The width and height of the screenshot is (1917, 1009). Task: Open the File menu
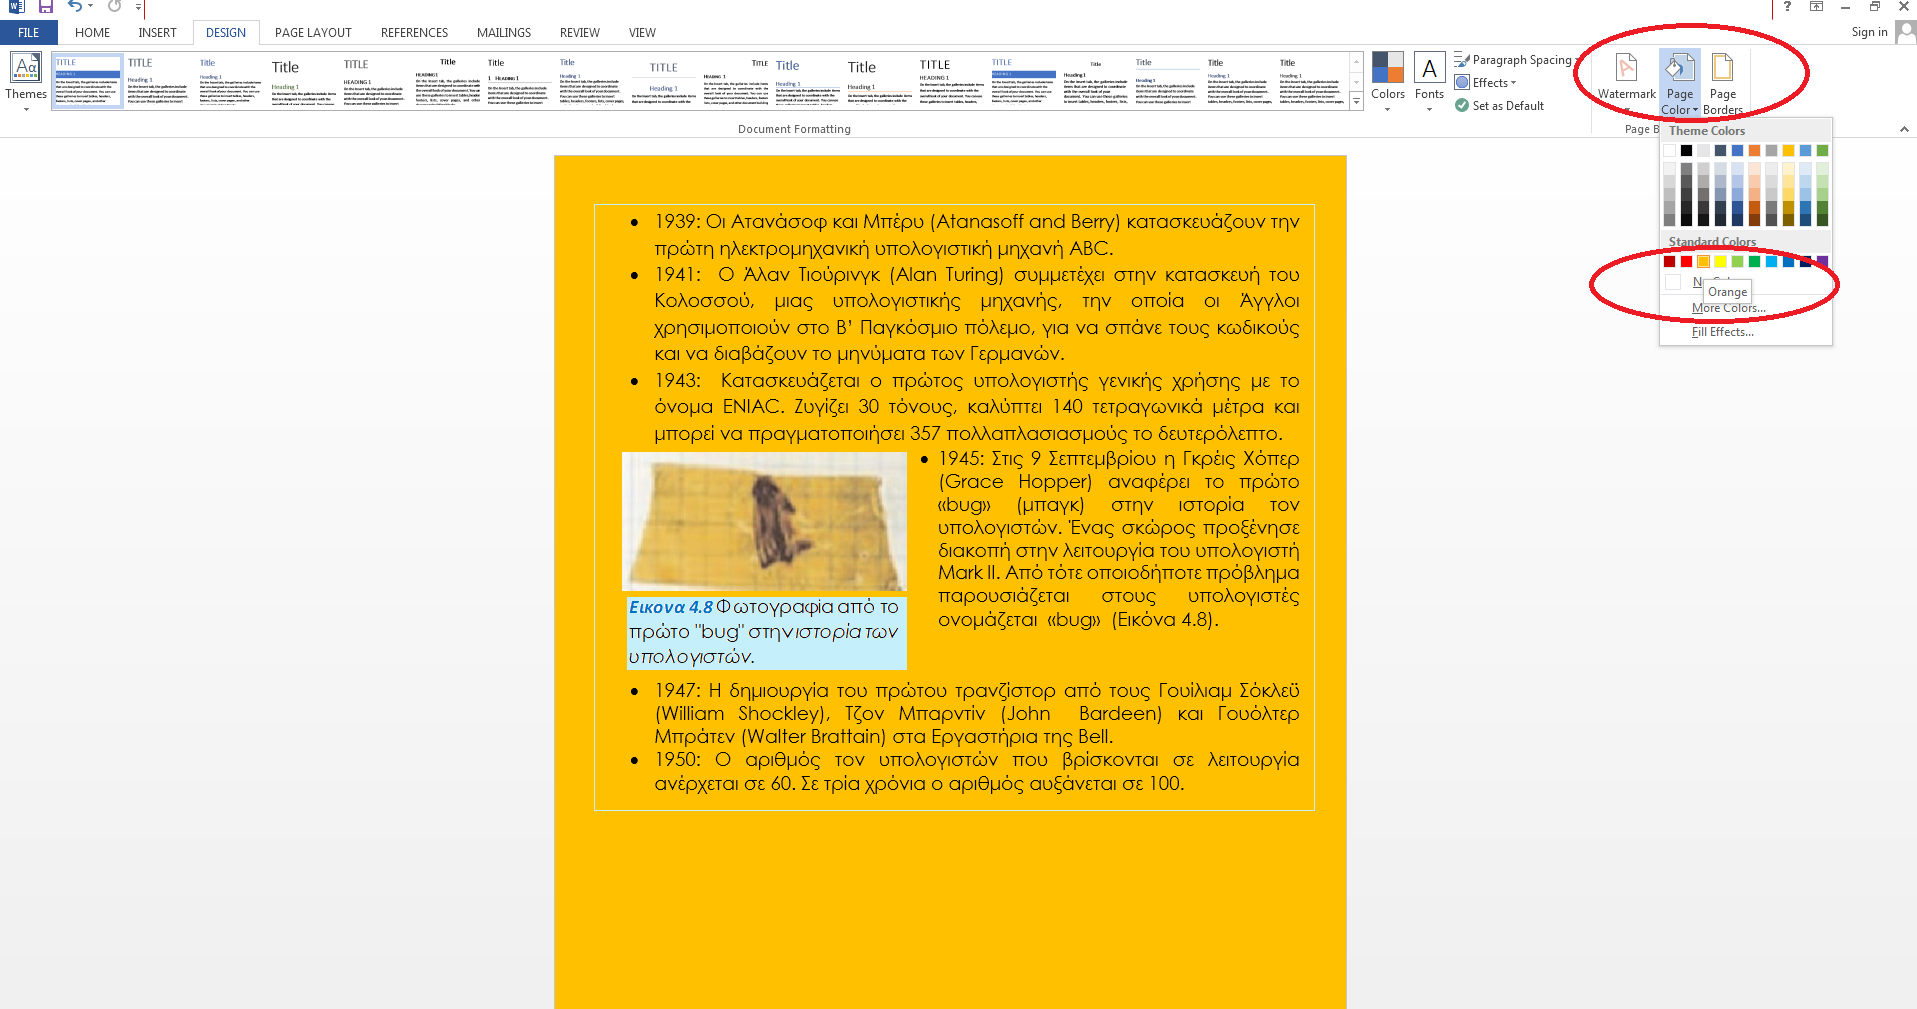click(x=29, y=33)
